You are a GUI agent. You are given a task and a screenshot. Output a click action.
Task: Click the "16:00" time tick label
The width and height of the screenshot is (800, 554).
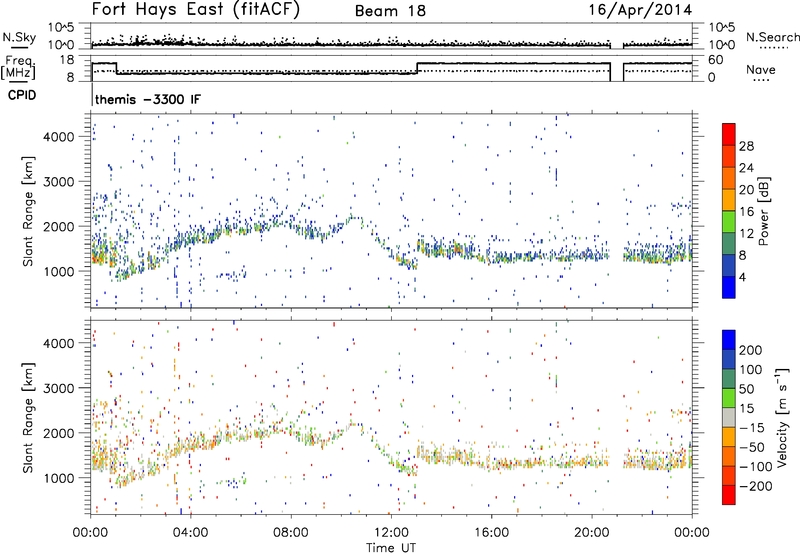tap(491, 533)
